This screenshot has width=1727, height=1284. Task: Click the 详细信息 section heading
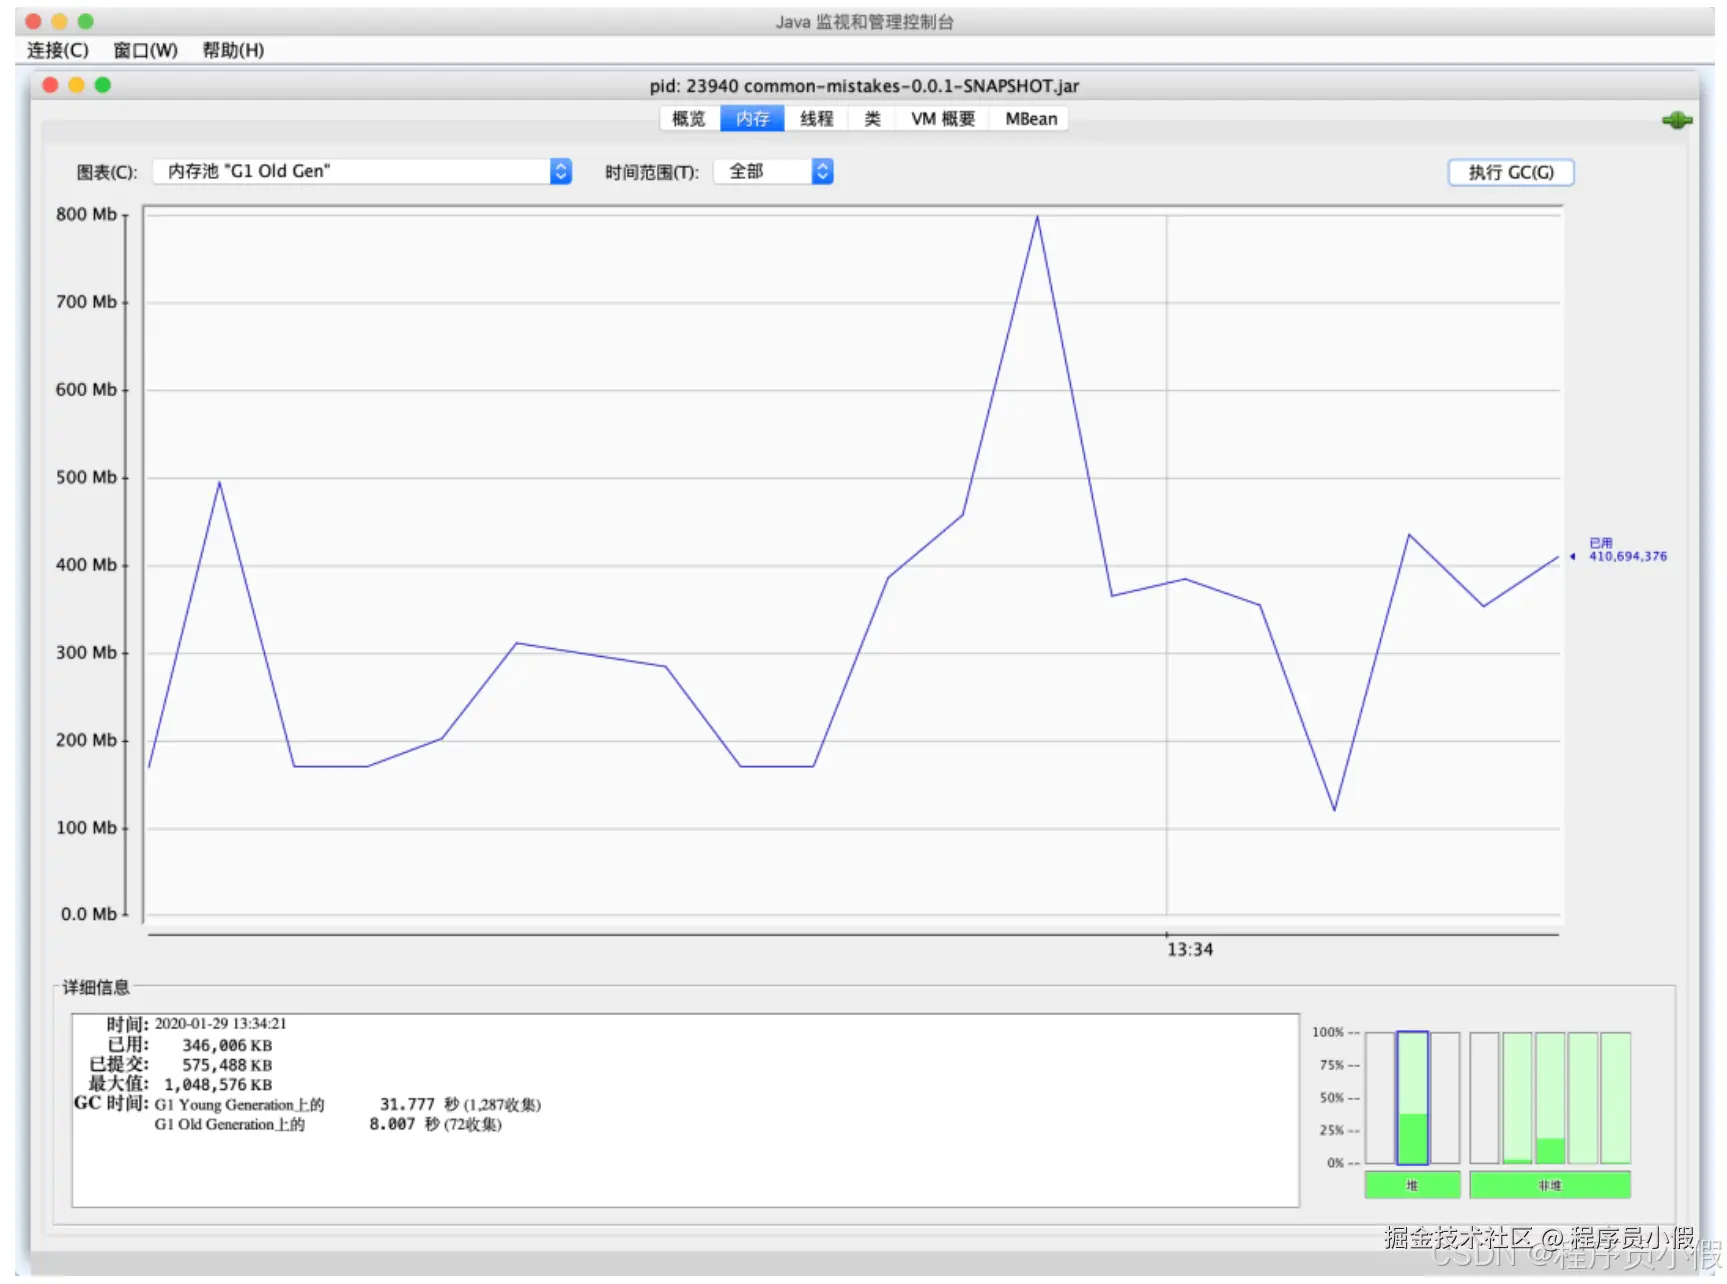tap(96, 988)
